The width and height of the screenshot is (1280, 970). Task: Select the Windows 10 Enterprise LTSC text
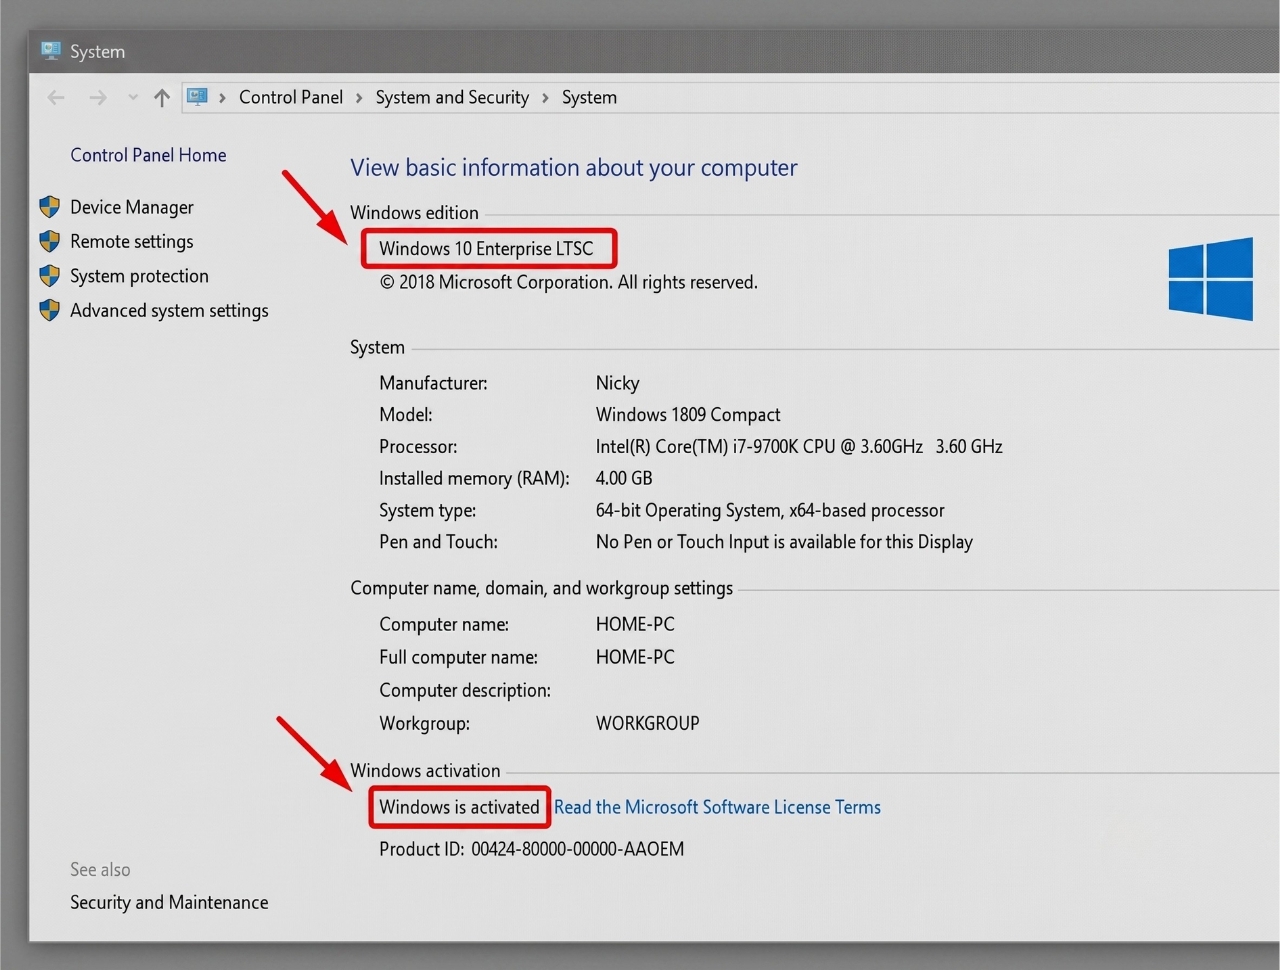(486, 248)
